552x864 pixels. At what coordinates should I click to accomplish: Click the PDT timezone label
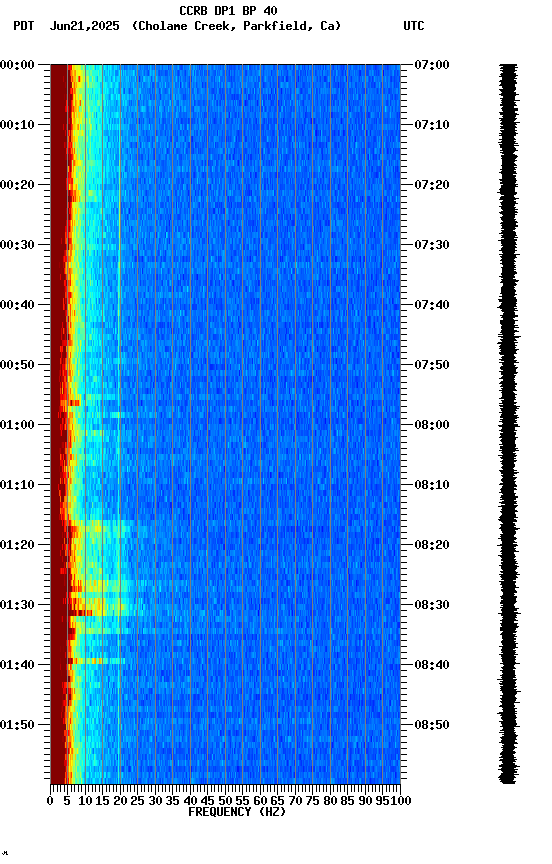(x=24, y=26)
